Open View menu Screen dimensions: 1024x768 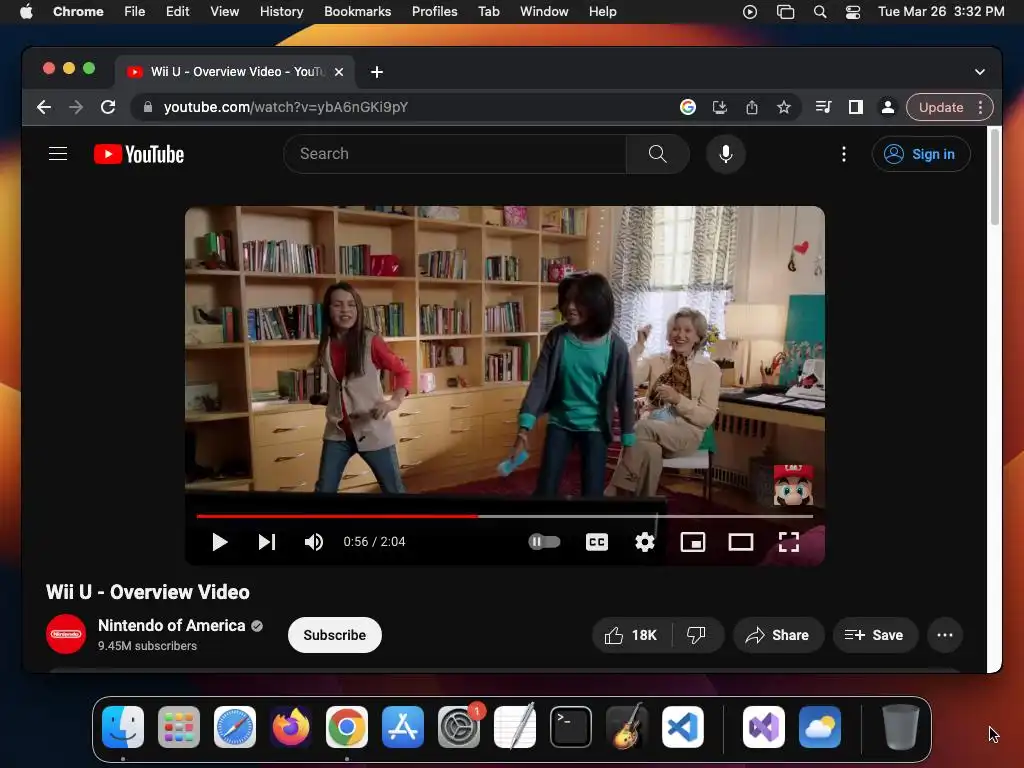[x=225, y=12]
